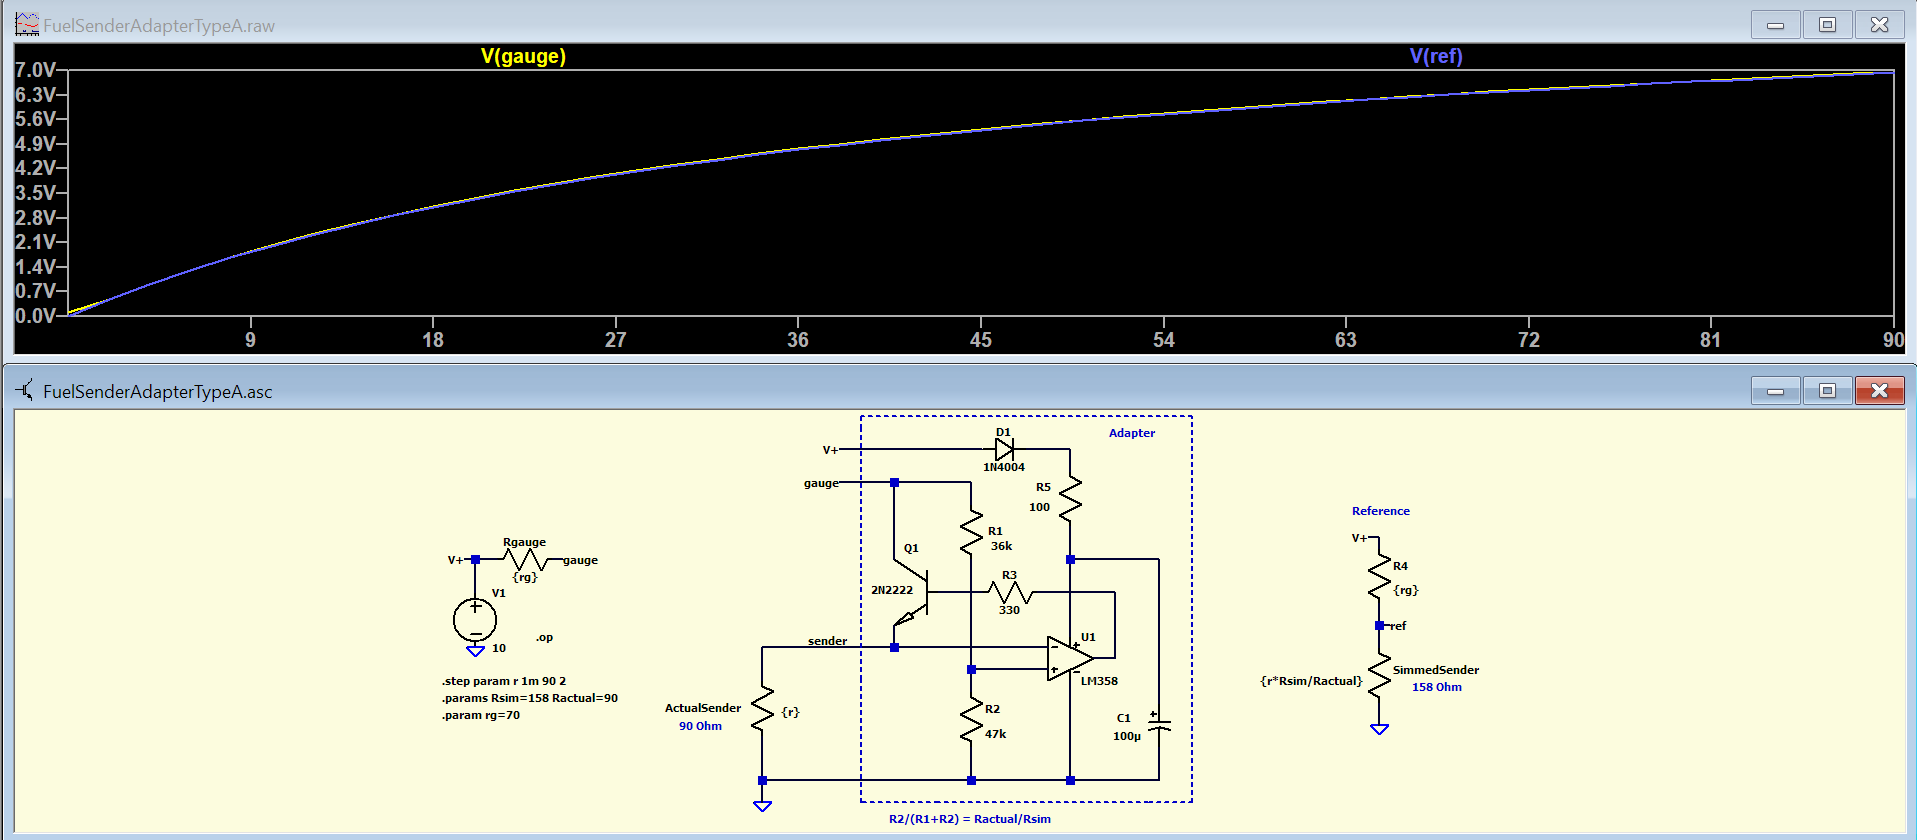Select the C1 100µ capacitor symbol
The width and height of the screenshot is (1917, 840).
point(1159,724)
